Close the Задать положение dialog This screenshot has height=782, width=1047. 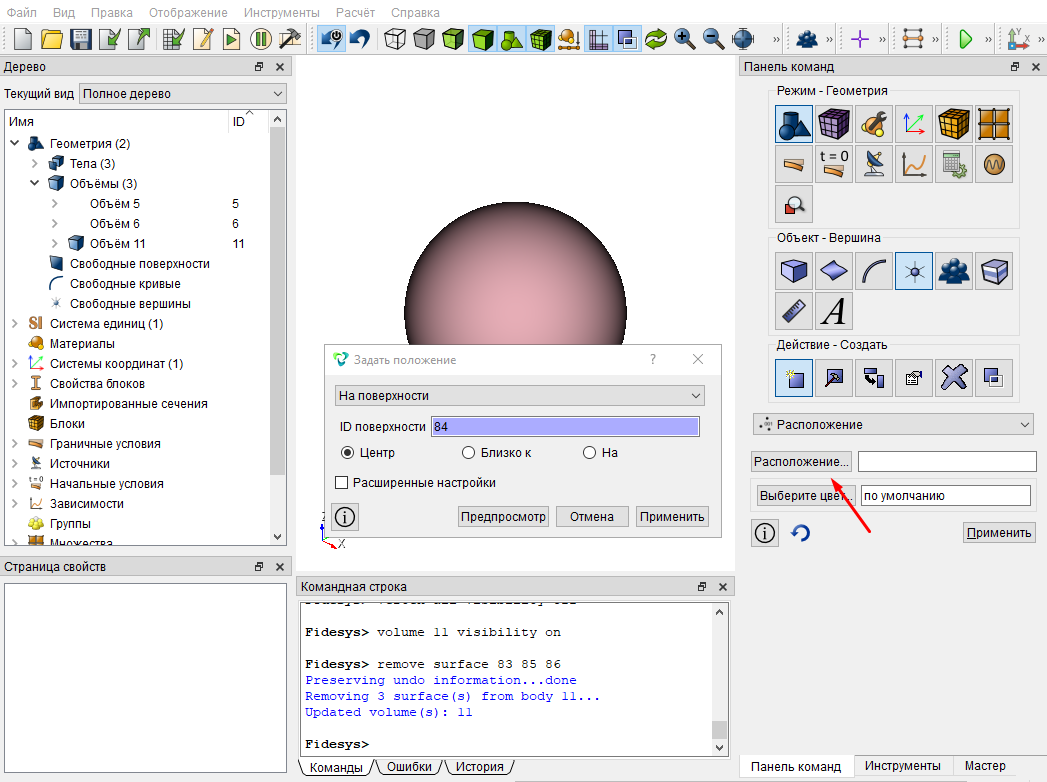coord(698,359)
